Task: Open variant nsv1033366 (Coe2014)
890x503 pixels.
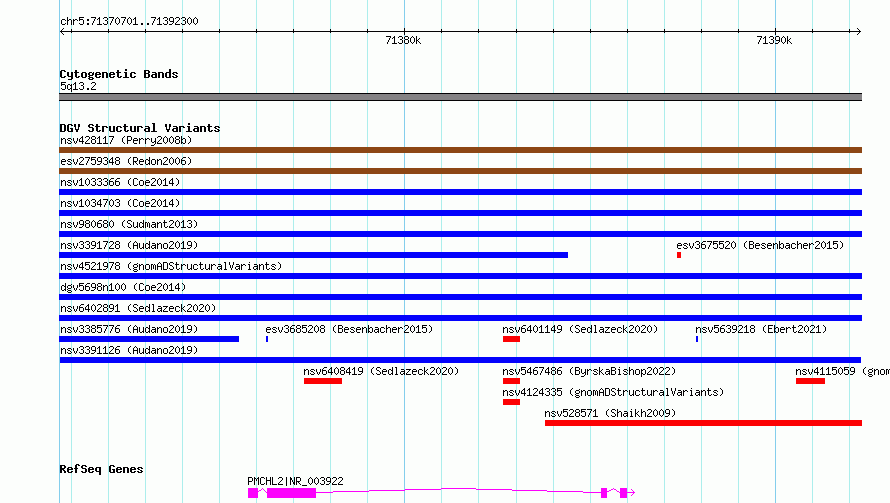Action: [x=120, y=182]
